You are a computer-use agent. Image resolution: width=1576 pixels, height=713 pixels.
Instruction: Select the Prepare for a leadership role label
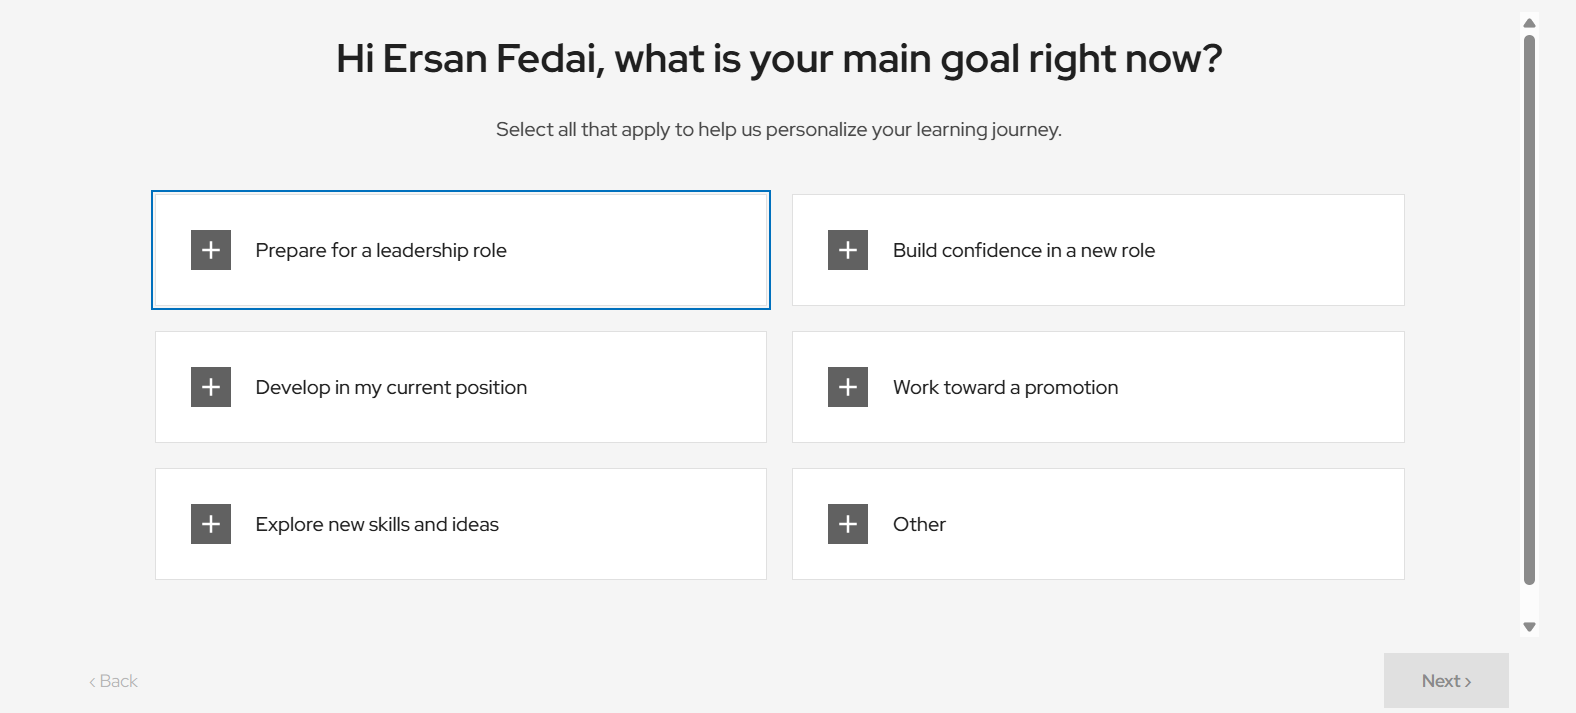381,250
